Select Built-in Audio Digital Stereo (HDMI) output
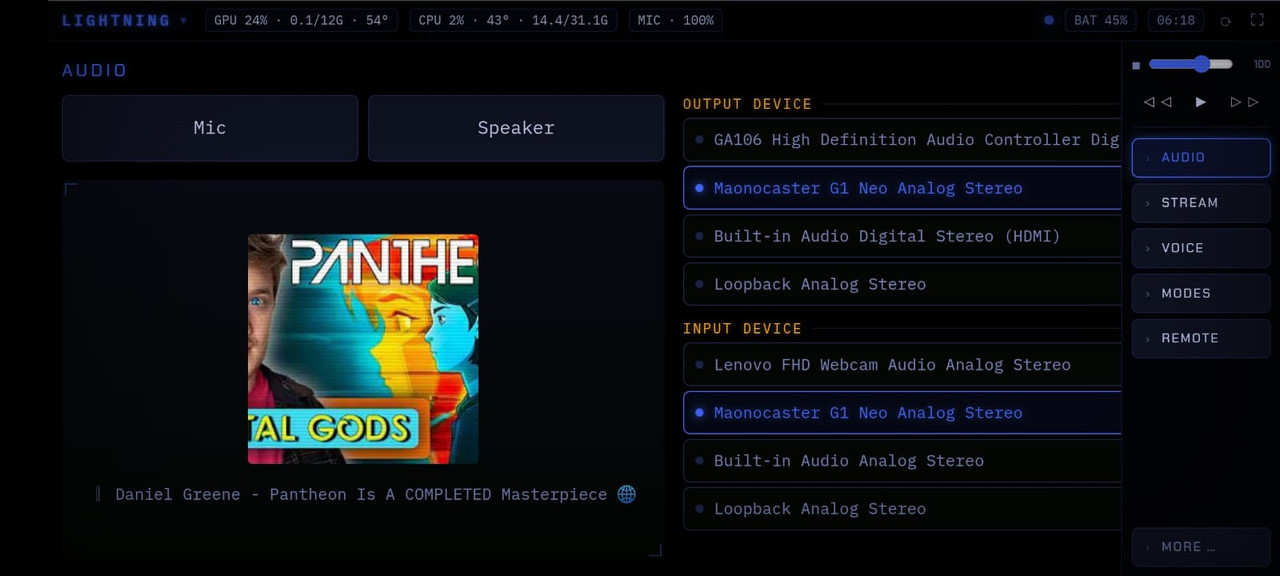Viewport: 1280px width, 576px height. click(x=902, y=236)
